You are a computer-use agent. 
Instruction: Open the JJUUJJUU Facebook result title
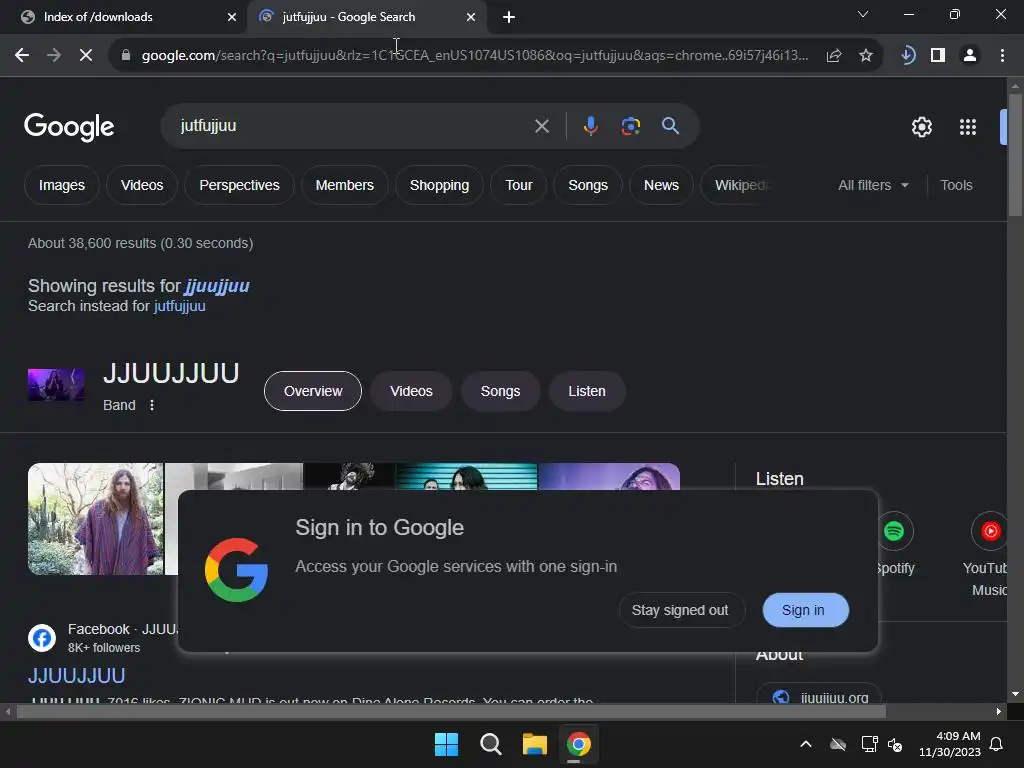(76, 675)
